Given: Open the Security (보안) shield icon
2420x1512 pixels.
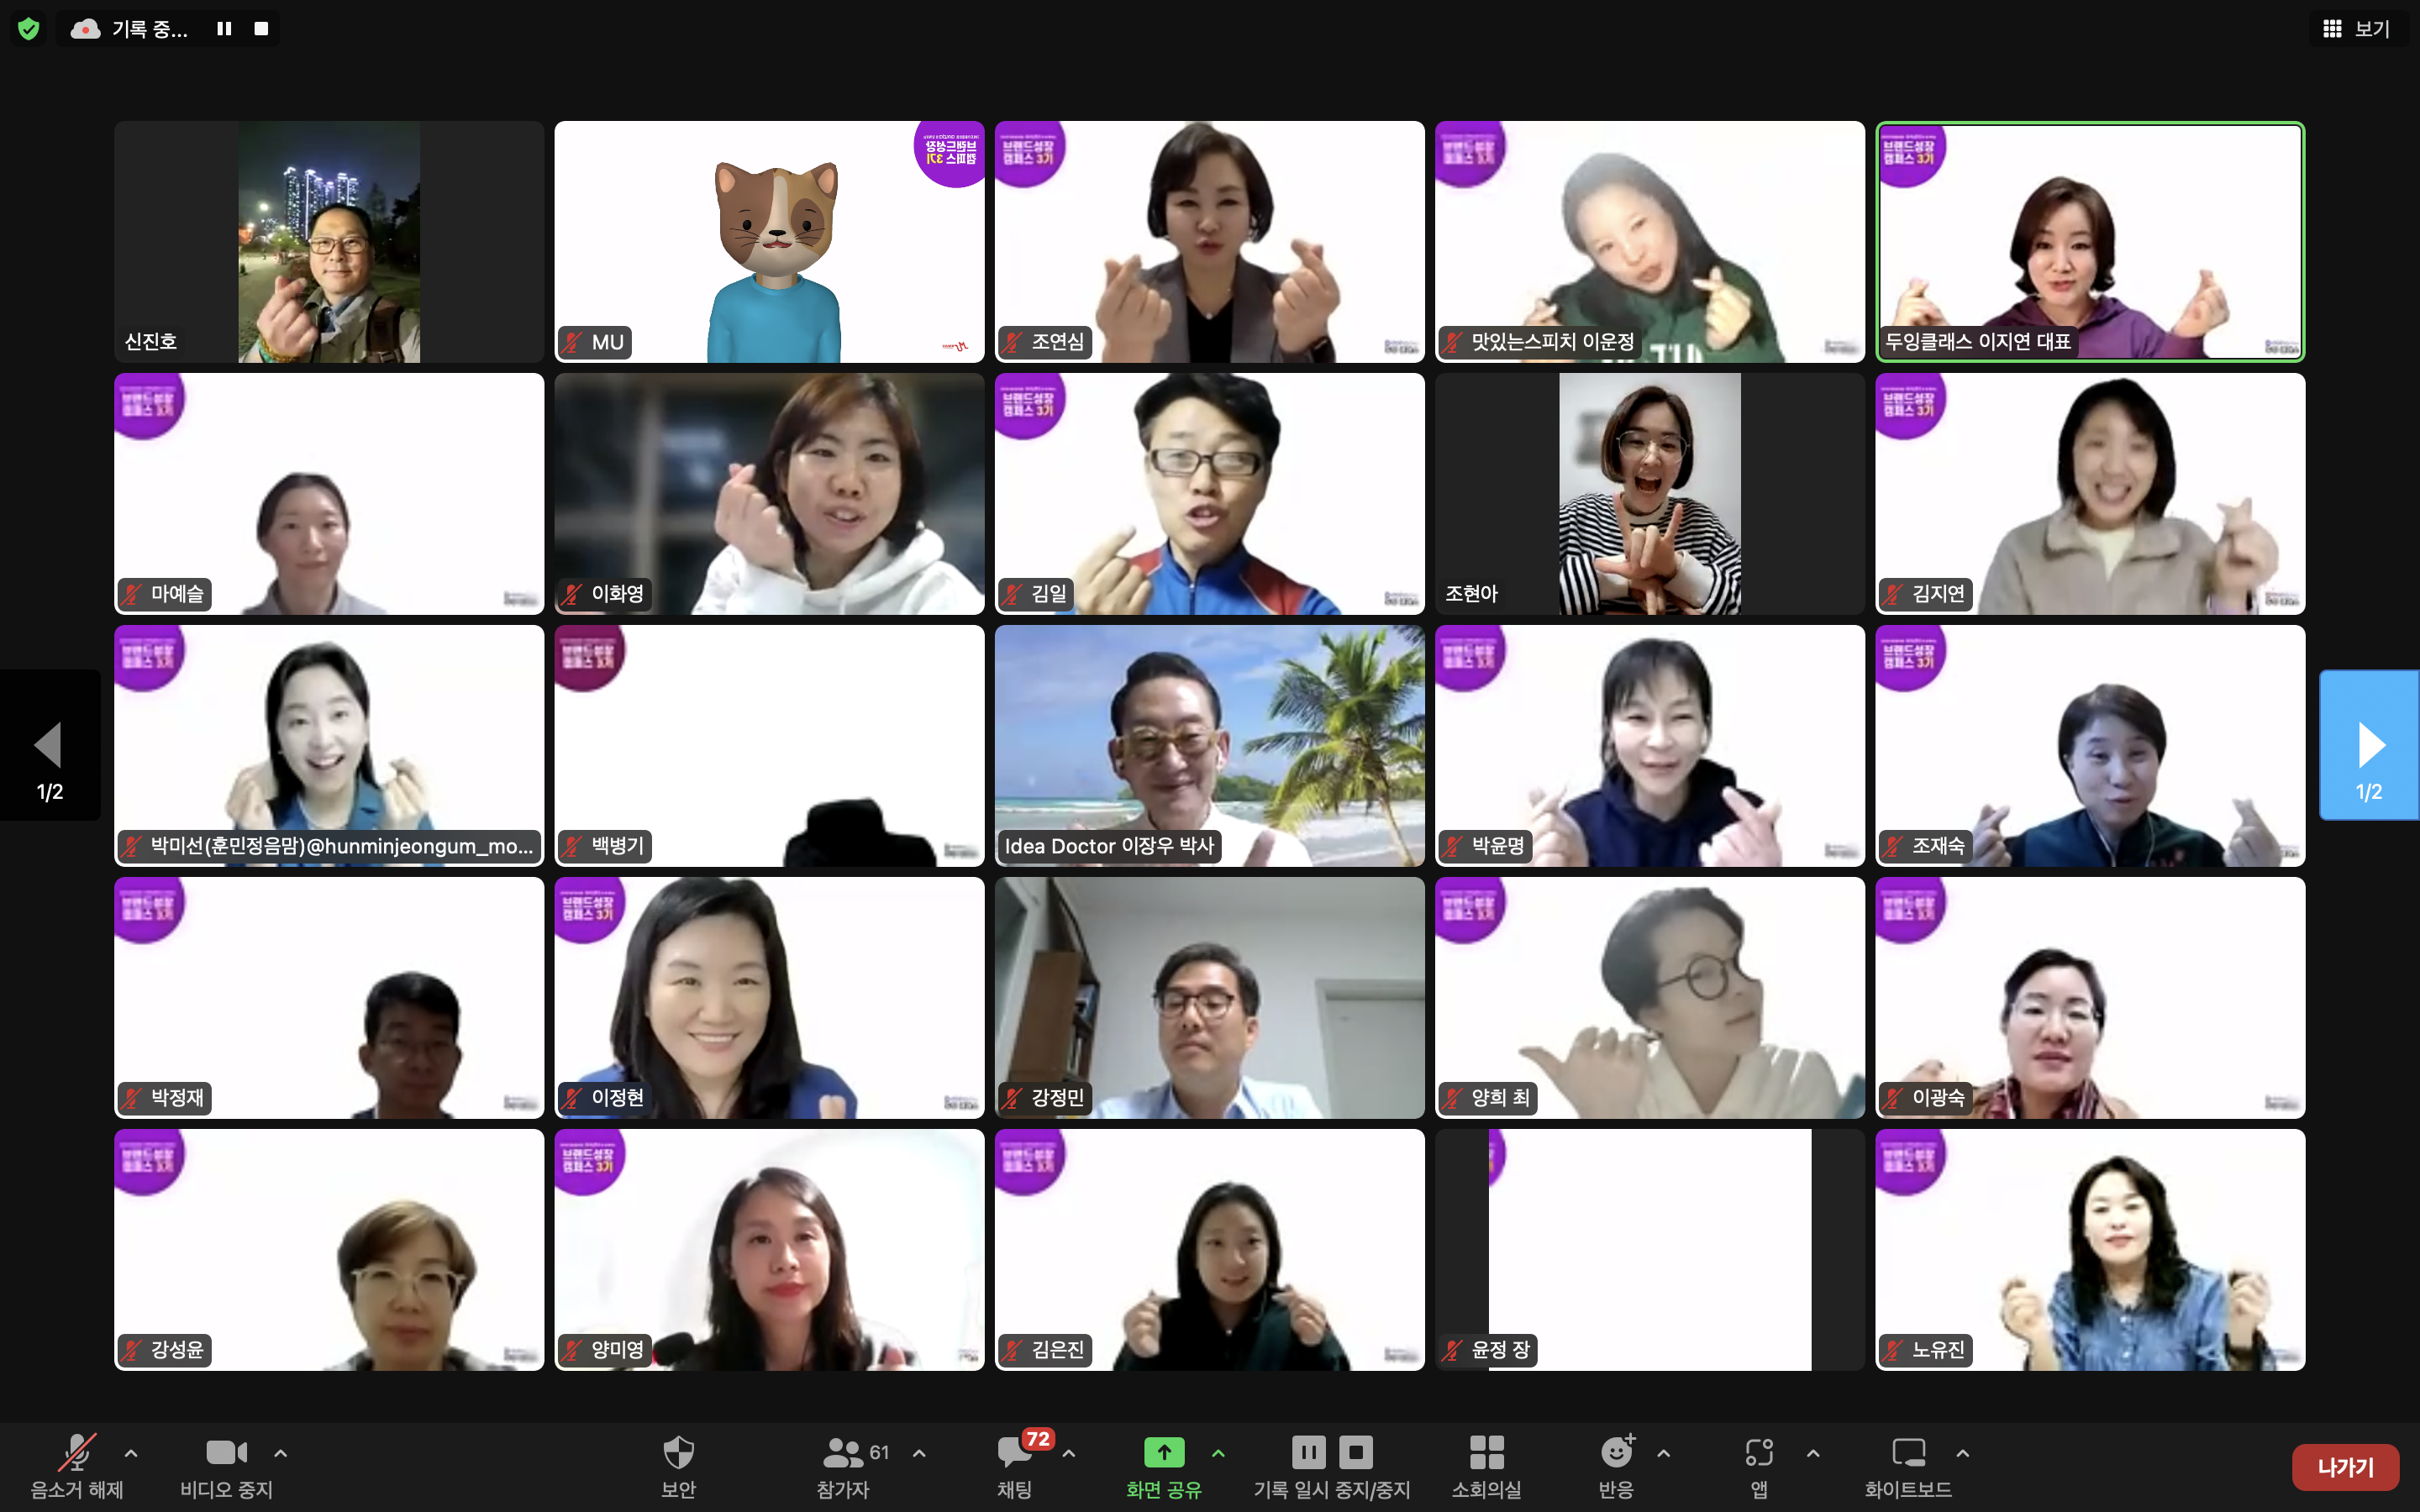Looking at the screenshot, I should (x=678, y=1453).
